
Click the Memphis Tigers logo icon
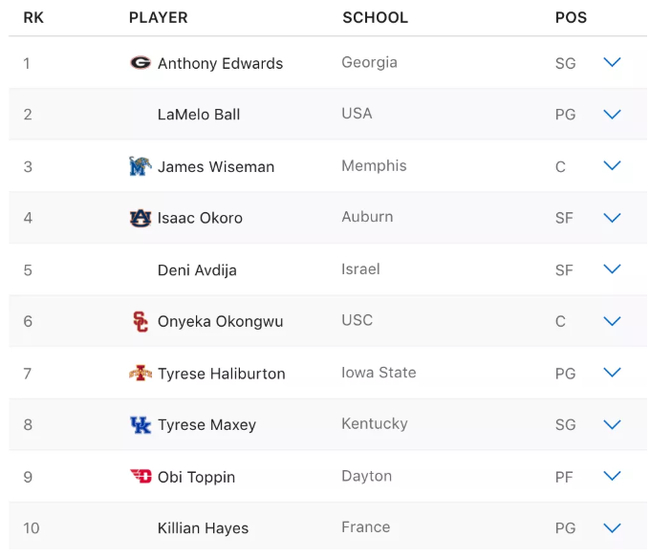click(140, 166)
